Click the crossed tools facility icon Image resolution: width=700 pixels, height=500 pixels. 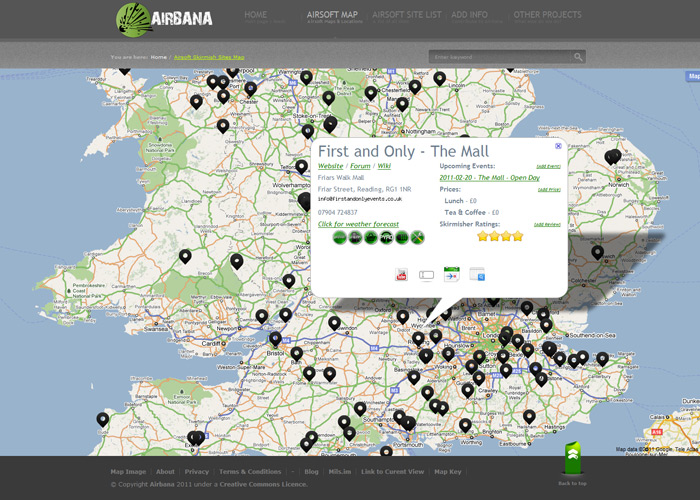pyautogui.click(x=418, y=238)
